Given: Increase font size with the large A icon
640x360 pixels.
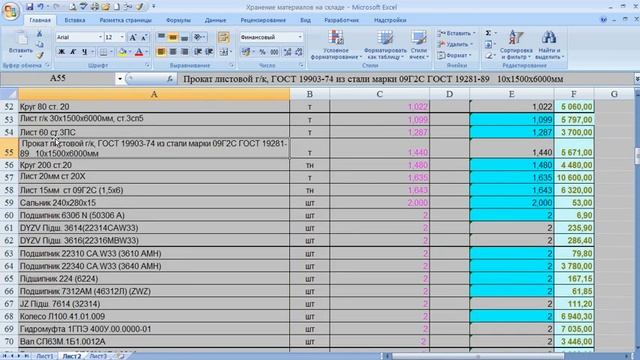Looking at the screenshot, I should coord(133,37).
